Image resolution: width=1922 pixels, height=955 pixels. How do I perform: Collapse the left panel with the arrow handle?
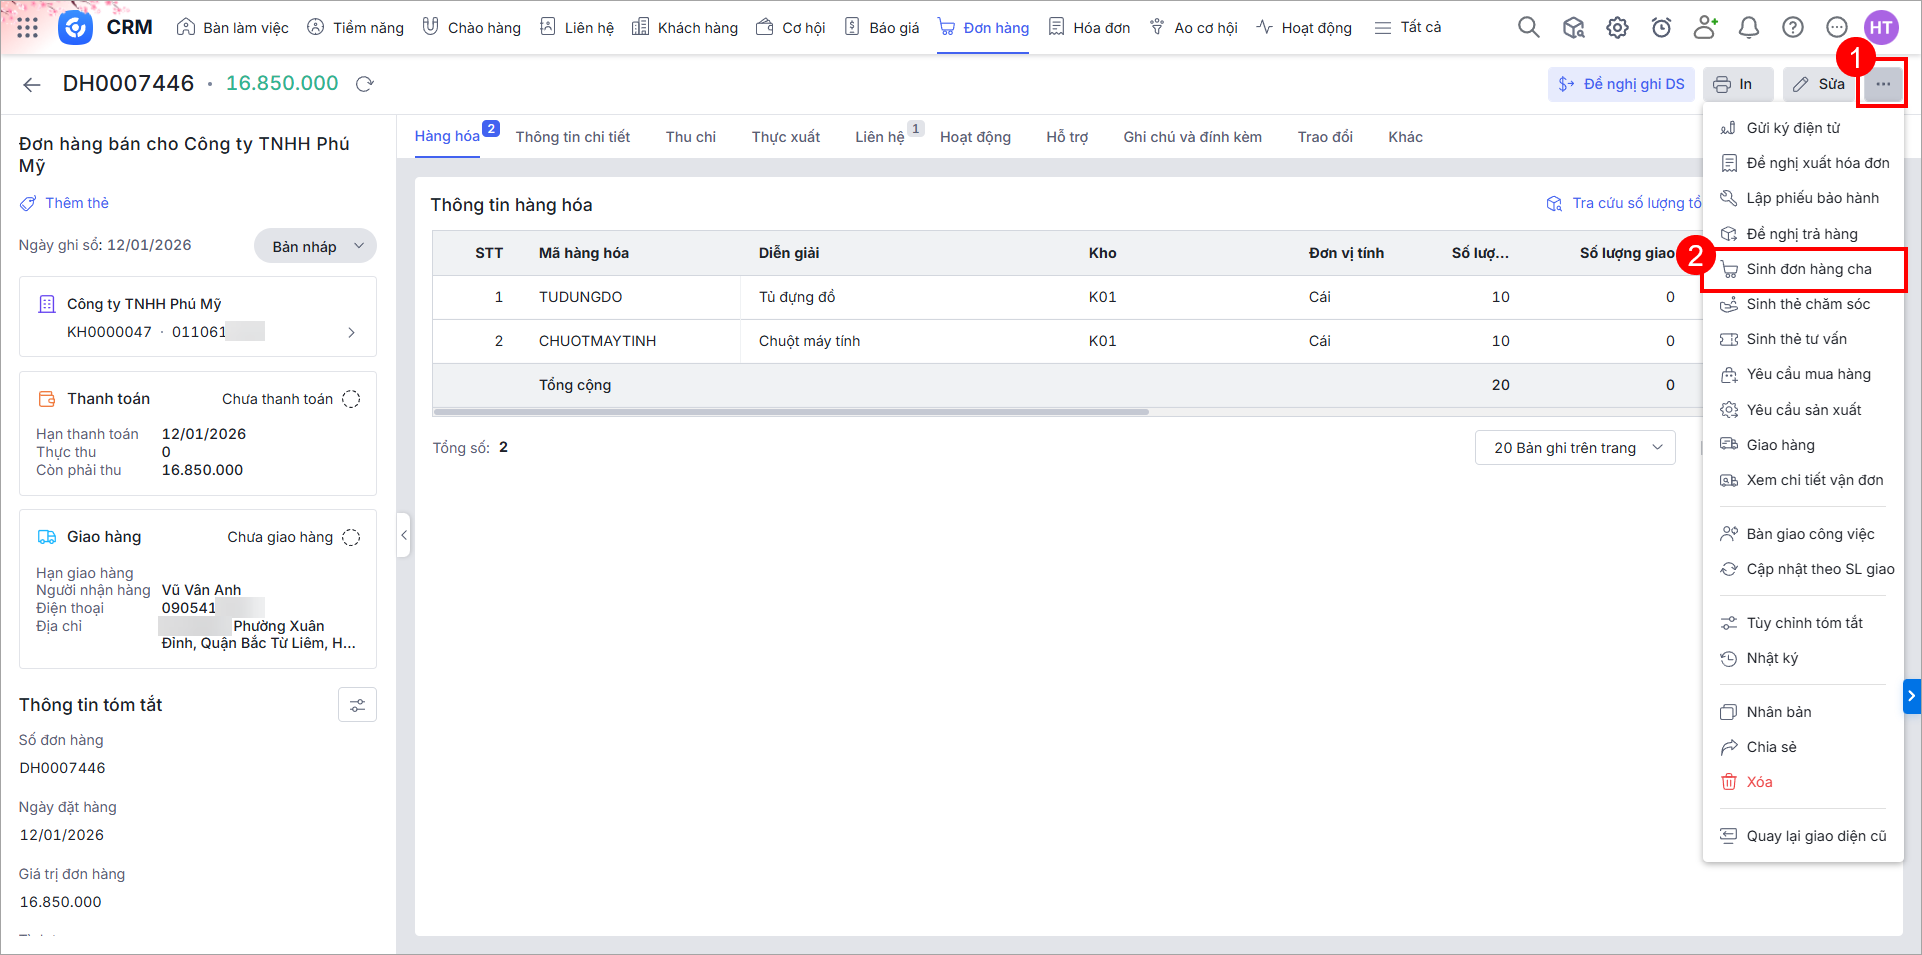[x=404, y=535]
